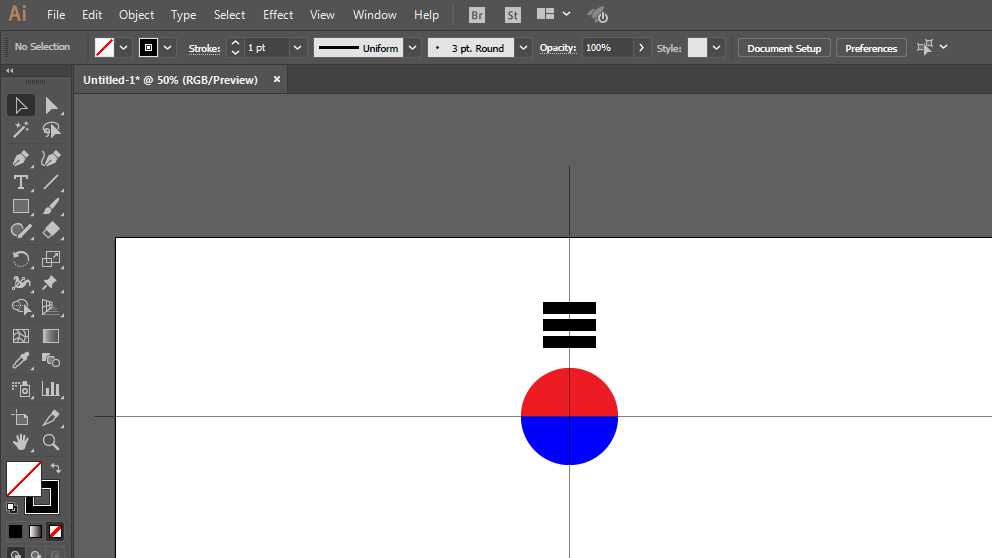Select the Symbol Sprayer tool
Screen dimensions: 992x558
21,388
